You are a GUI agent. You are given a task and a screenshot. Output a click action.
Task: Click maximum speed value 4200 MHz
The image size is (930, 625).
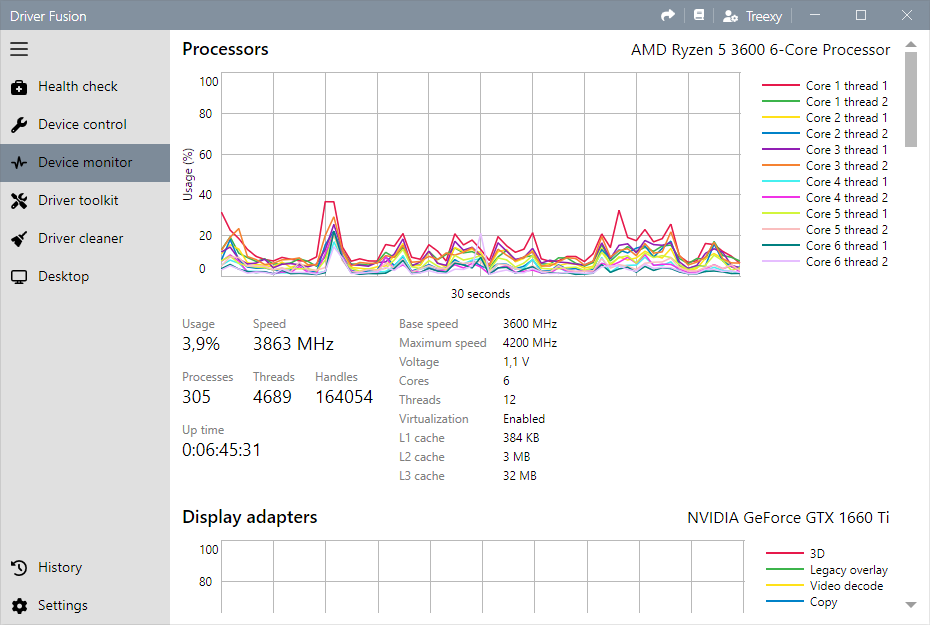pos(530,343)
